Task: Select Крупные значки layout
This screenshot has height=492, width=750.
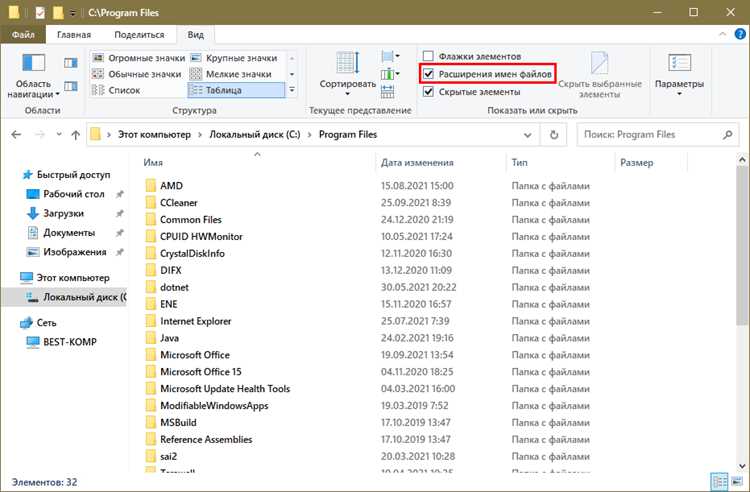Action: tap(234, 58)
